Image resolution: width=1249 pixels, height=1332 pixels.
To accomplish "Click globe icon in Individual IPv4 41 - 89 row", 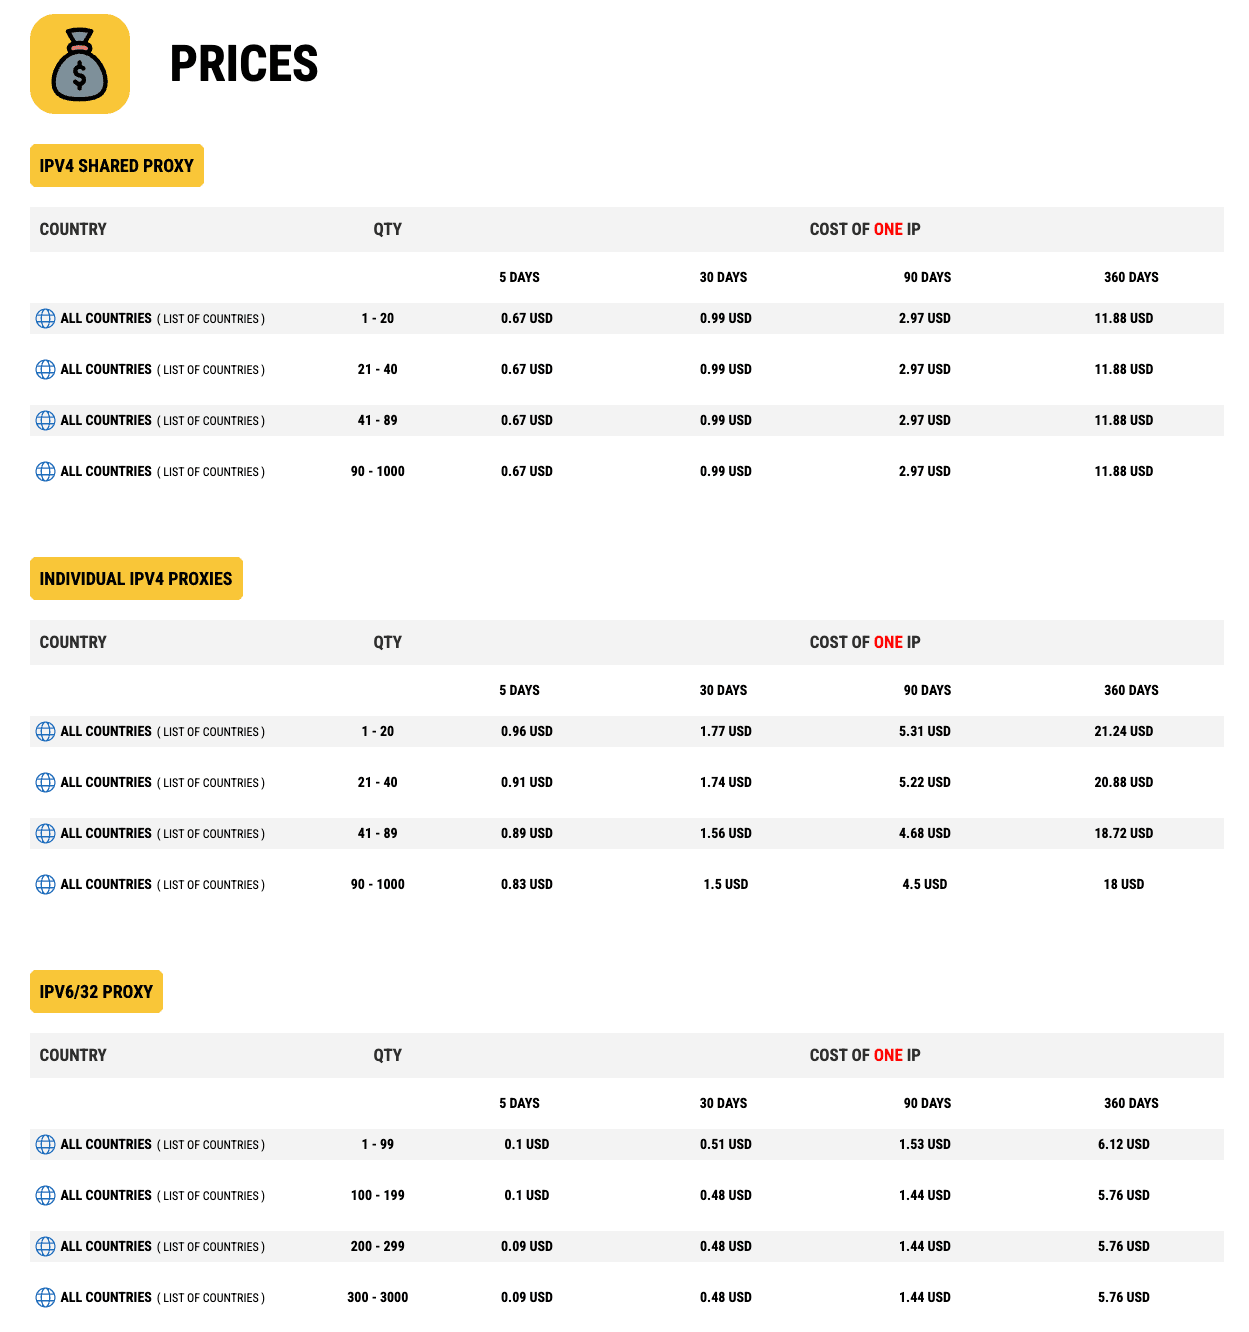I will [45, 833].
